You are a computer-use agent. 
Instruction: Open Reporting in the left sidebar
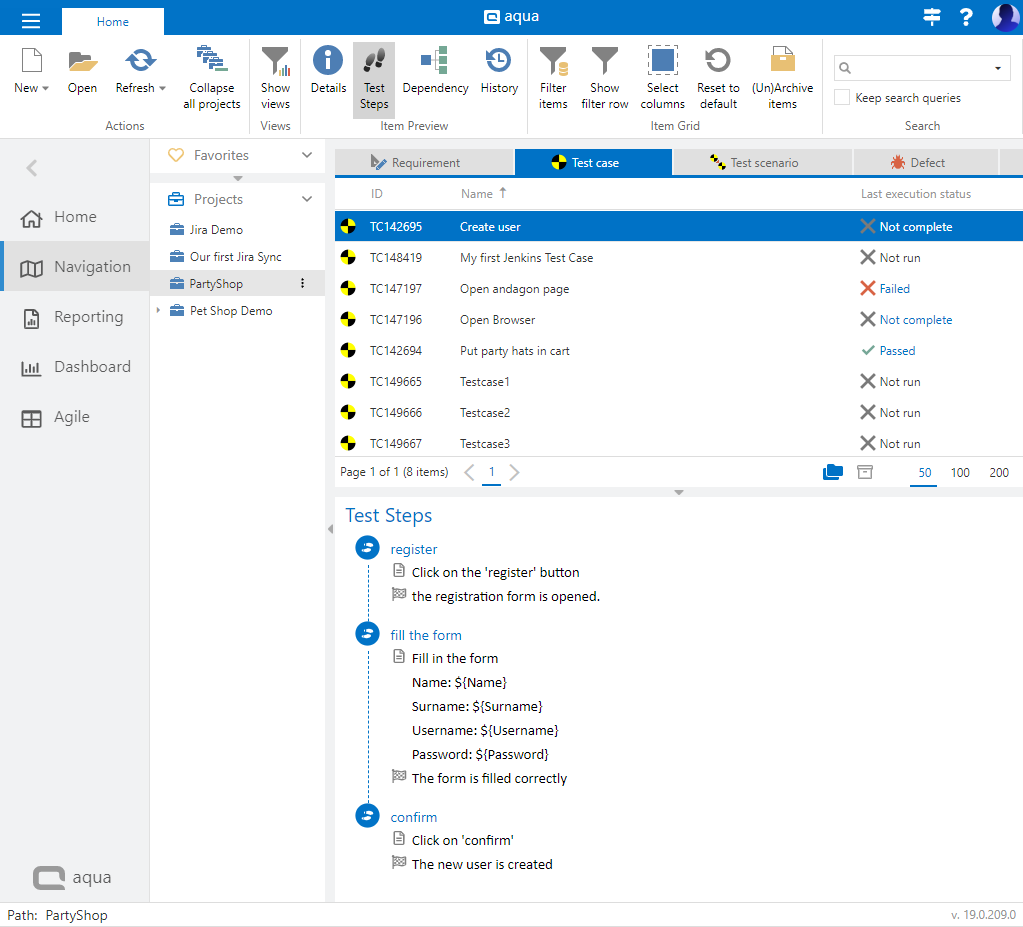tap(88, 317)
